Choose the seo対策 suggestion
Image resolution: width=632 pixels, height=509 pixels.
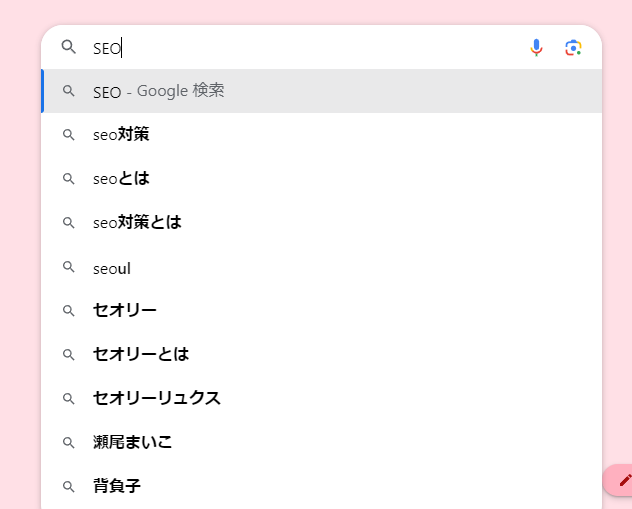click(322, 135)
